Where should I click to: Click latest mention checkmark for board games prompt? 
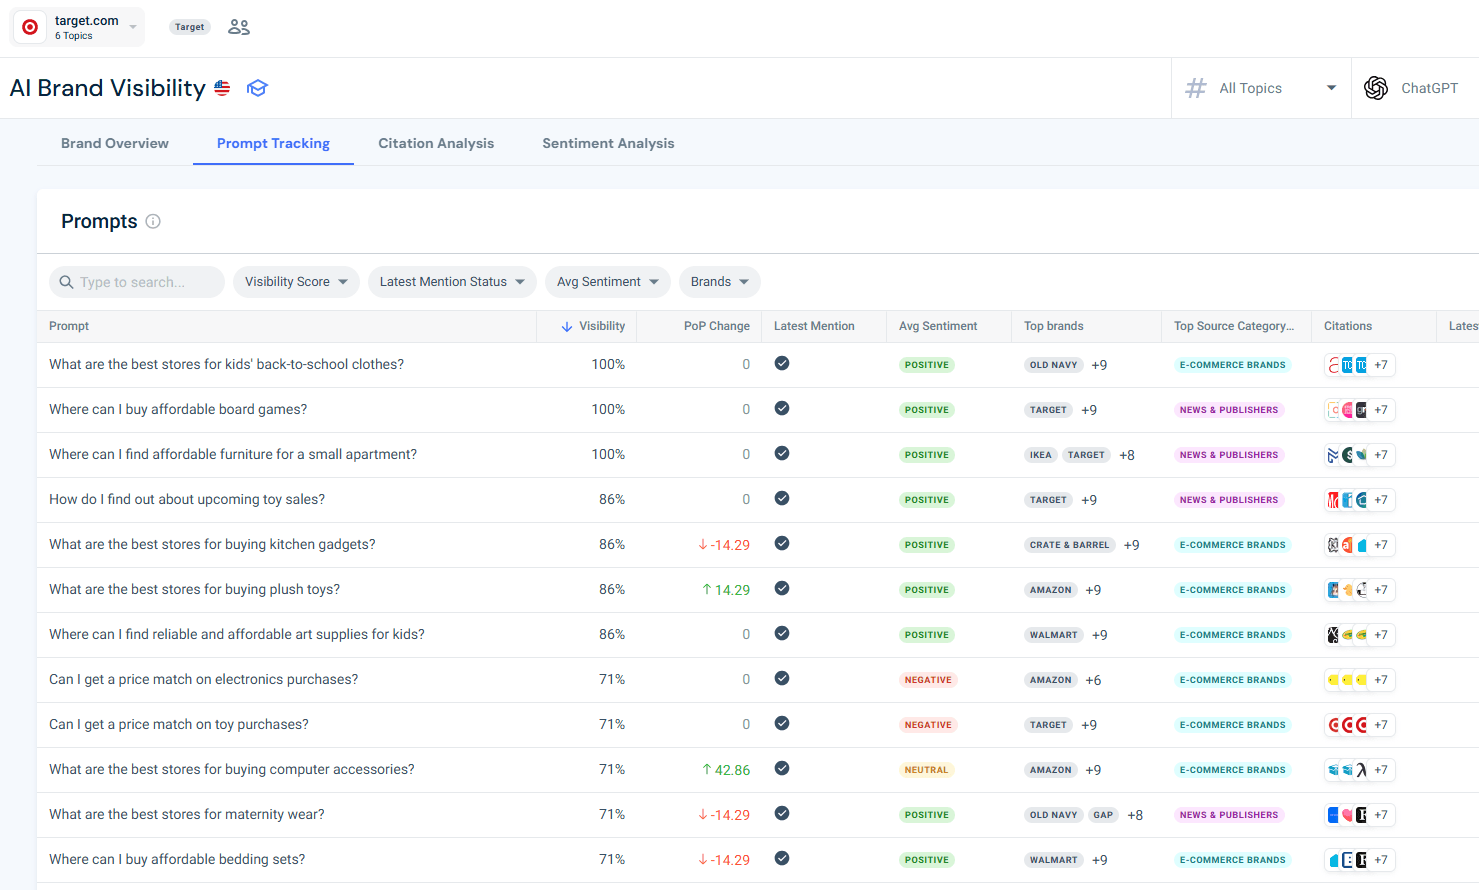tap(782, 408)
